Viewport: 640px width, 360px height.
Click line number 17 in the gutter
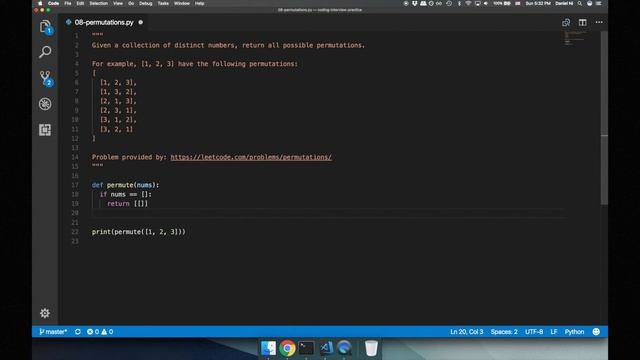click(x=75, y=185)
